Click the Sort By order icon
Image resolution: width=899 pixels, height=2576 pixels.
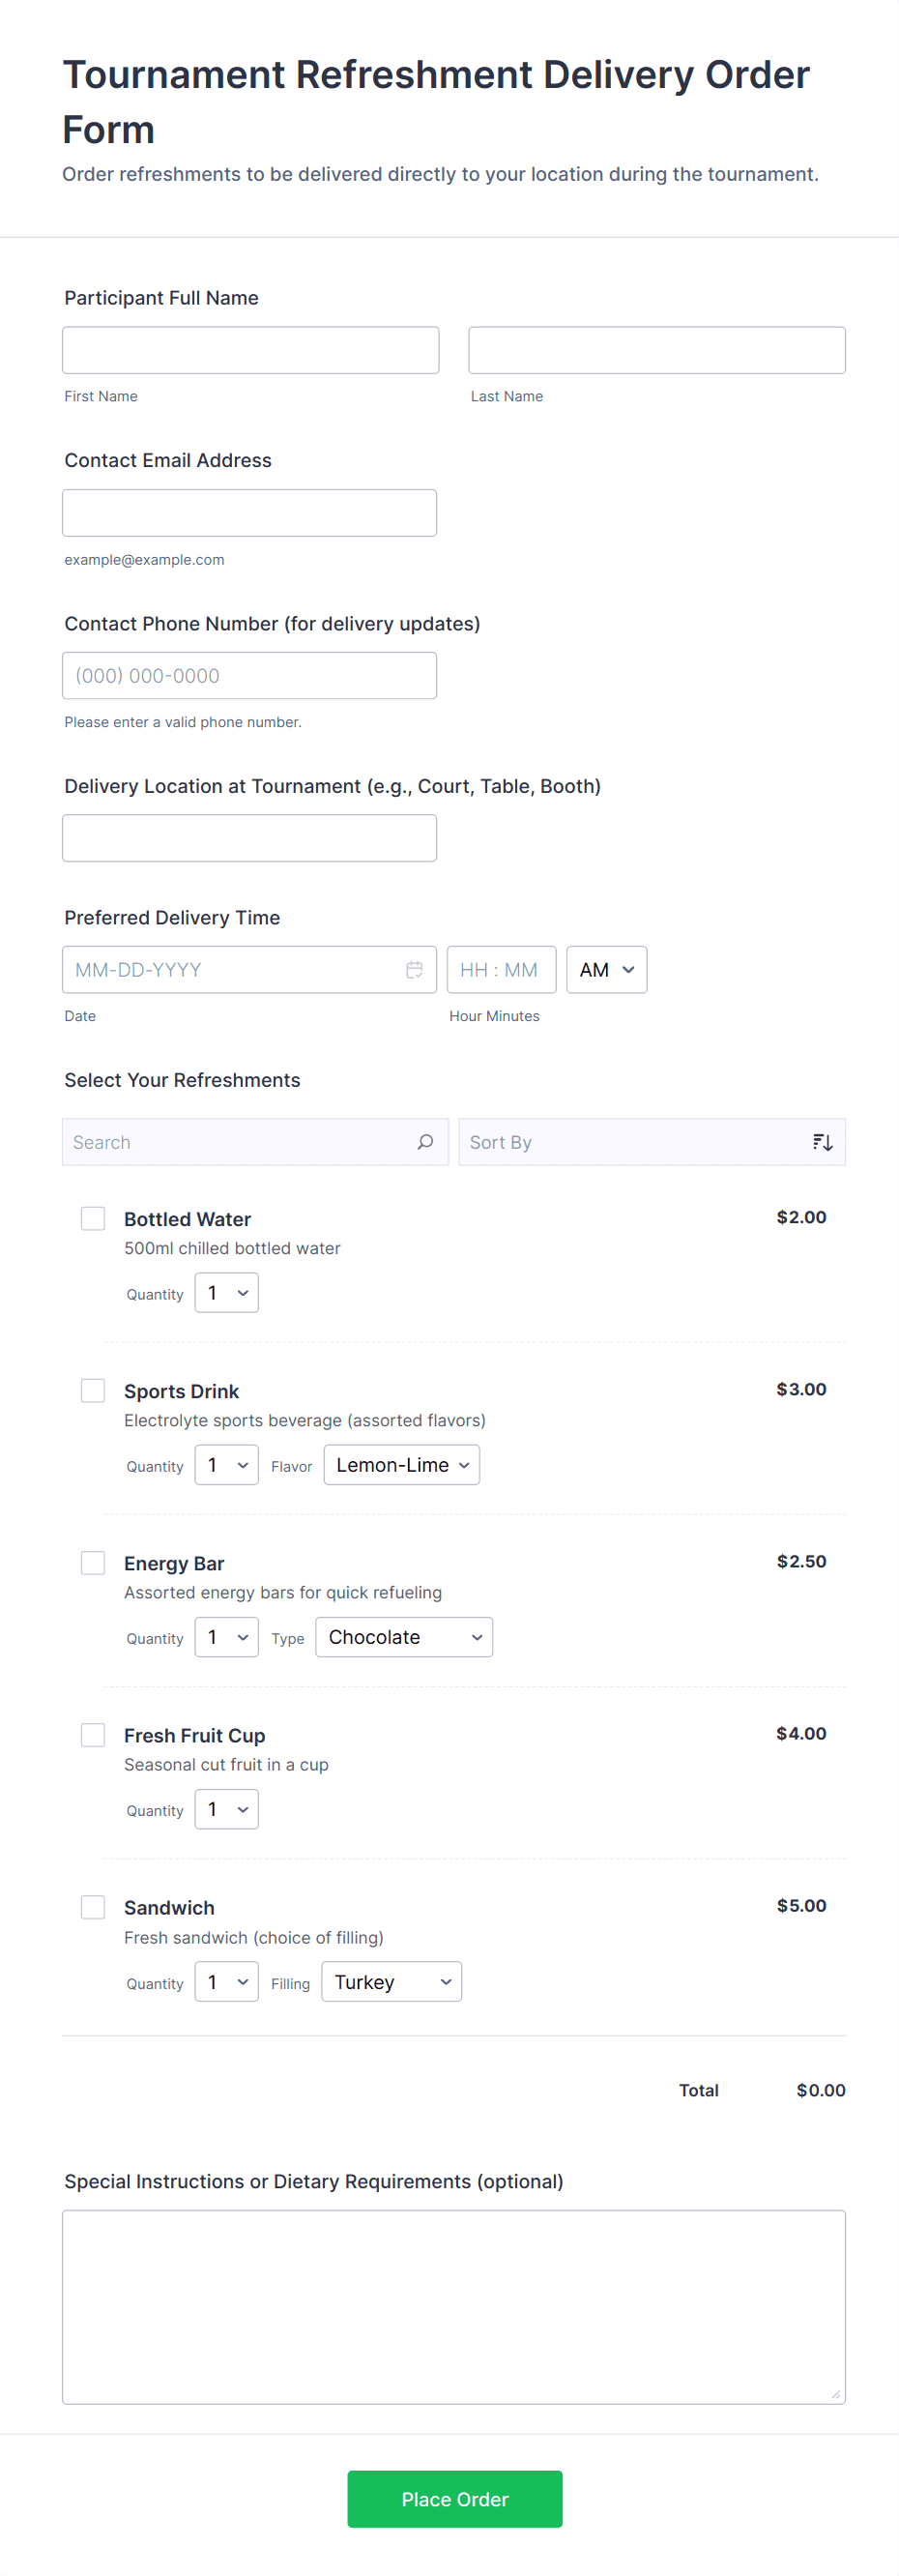pos(822,1141)
